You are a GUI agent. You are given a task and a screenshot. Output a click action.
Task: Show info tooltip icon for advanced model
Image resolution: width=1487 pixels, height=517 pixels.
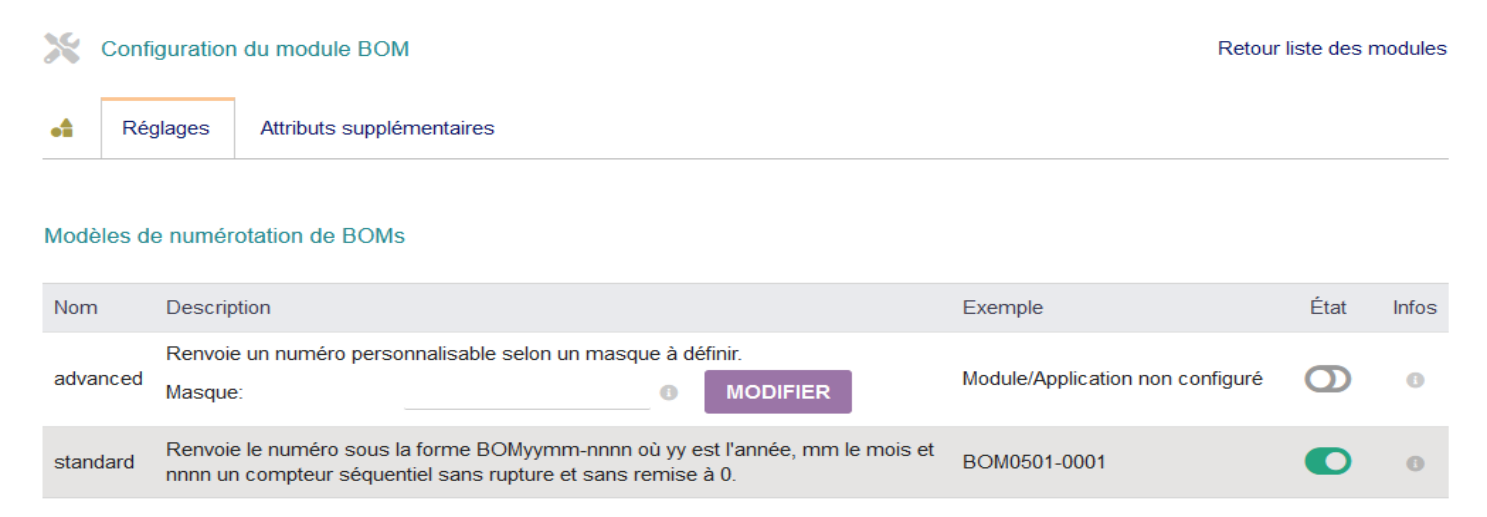1414,380
